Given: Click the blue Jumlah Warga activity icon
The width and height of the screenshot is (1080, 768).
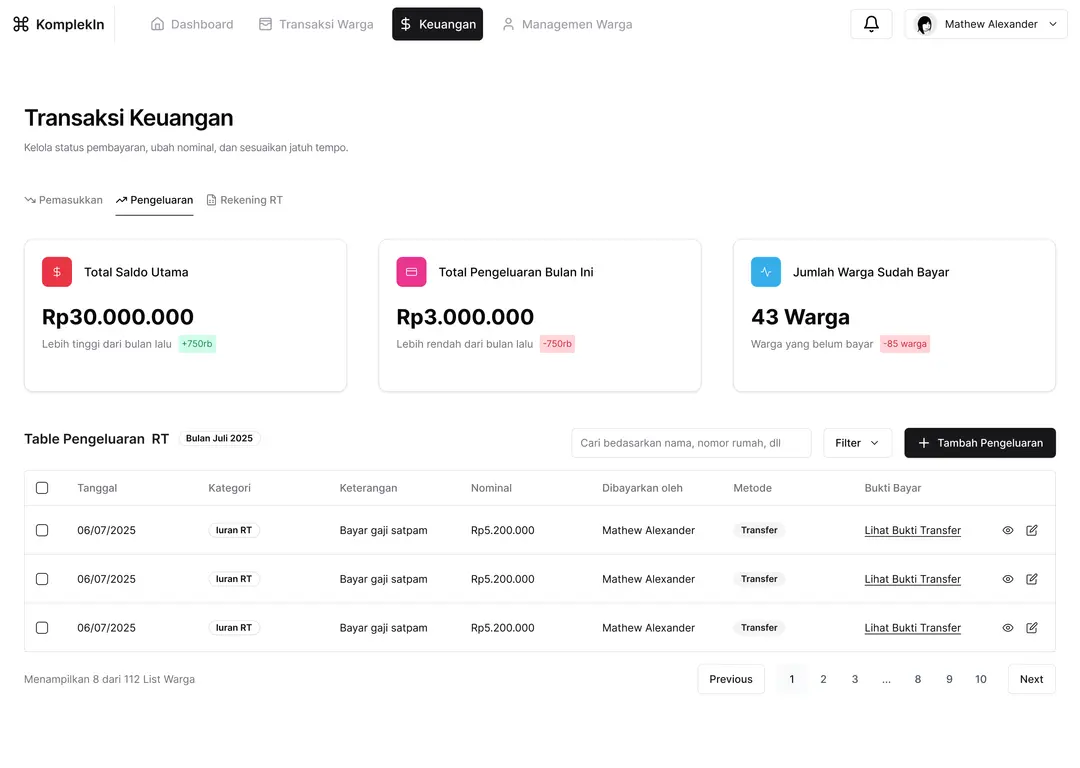Looking at the screenshot, I should (x=766, y=272).
